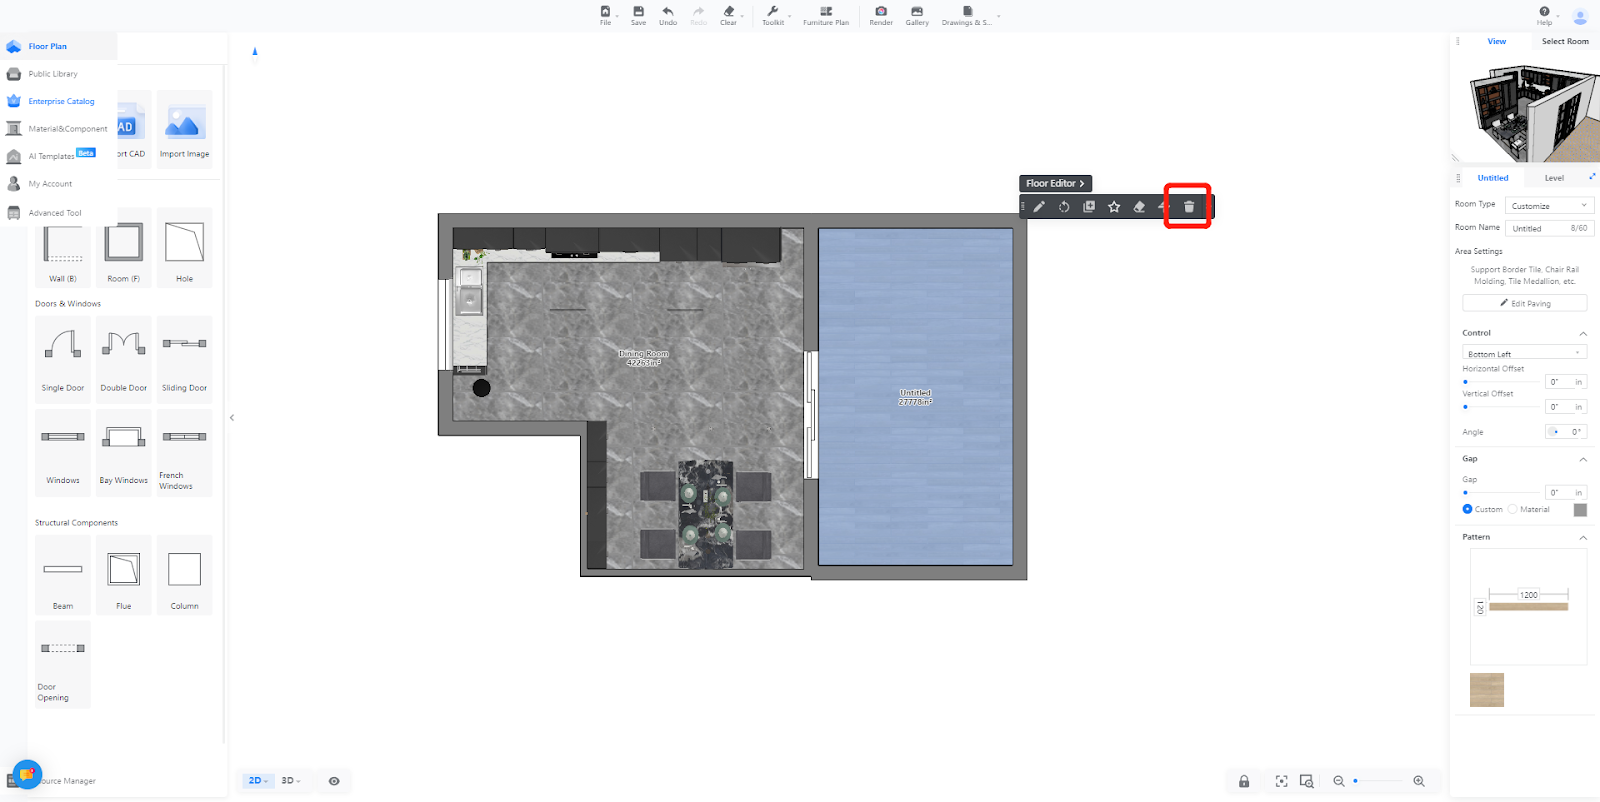1600x802 pixels.
Task: Add a Flue structural component
Action: click(x=124, y=575)
